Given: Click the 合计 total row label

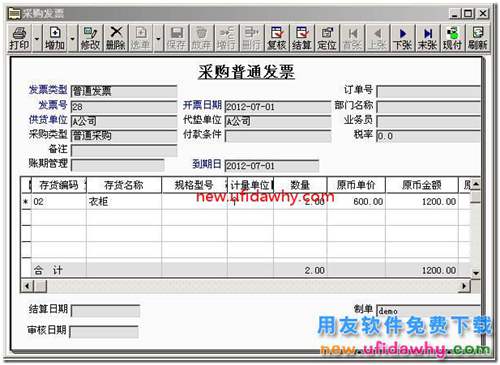Looking at the screenshot, I should coord(48,270).
